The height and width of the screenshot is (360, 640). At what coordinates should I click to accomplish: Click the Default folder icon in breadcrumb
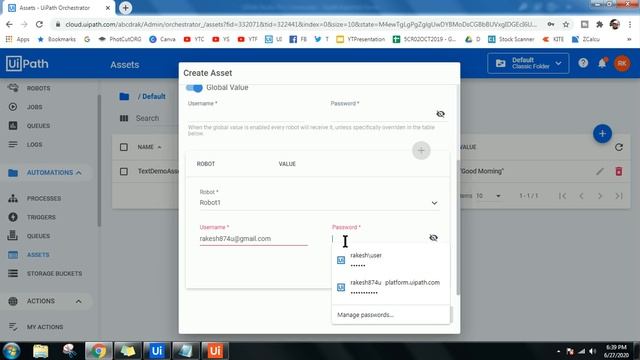pyautogui.click(x=124, y=97)
